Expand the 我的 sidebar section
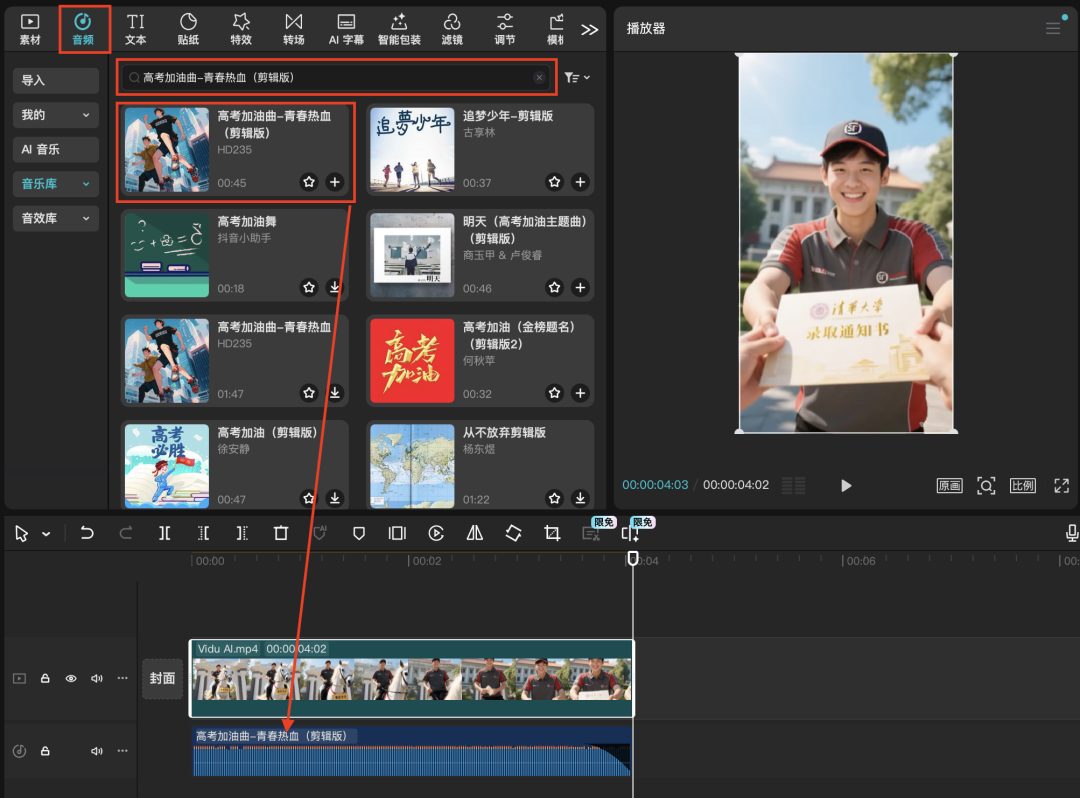The width and height of the screenshot is (1080, 798). 55,115
